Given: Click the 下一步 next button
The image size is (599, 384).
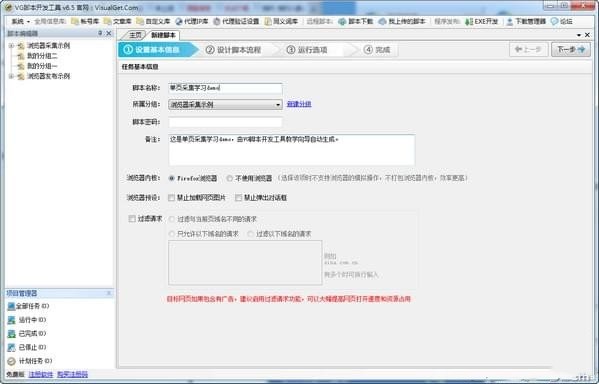Looking at the screenshot, I should tap(571, 50).
